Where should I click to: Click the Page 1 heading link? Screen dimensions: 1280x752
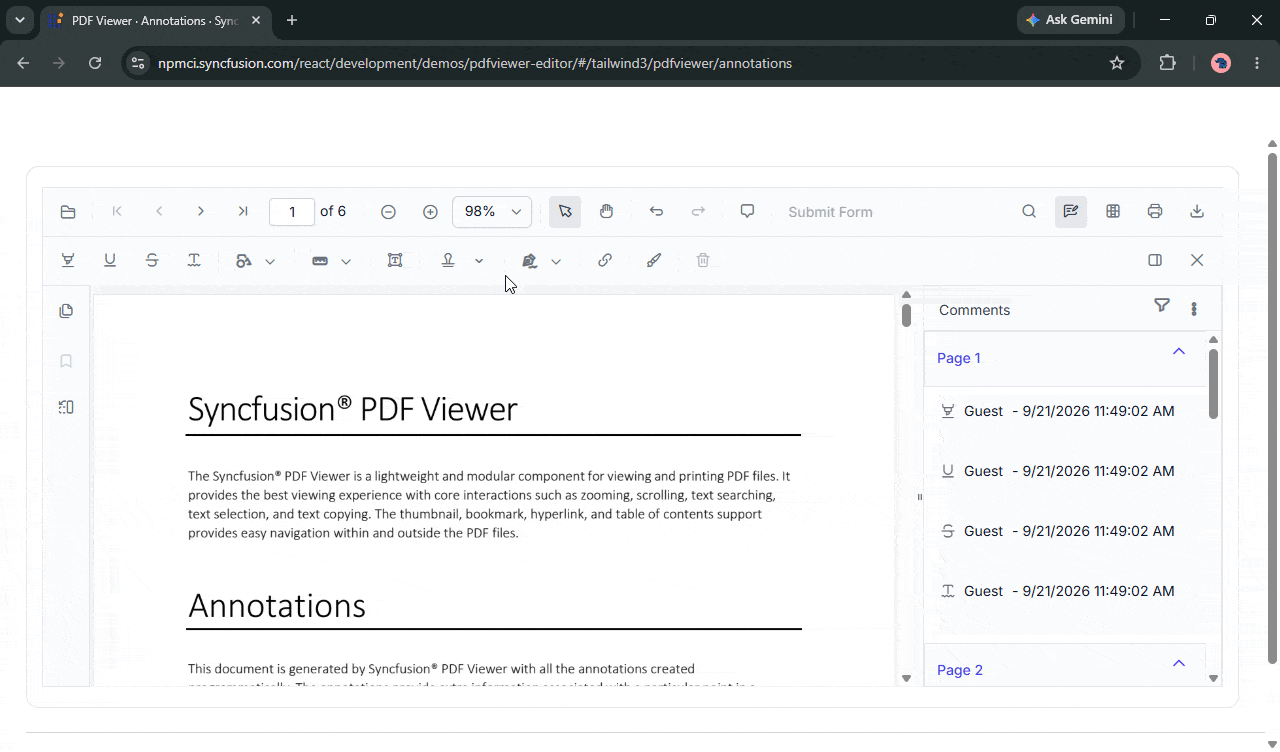coord(959,358)
